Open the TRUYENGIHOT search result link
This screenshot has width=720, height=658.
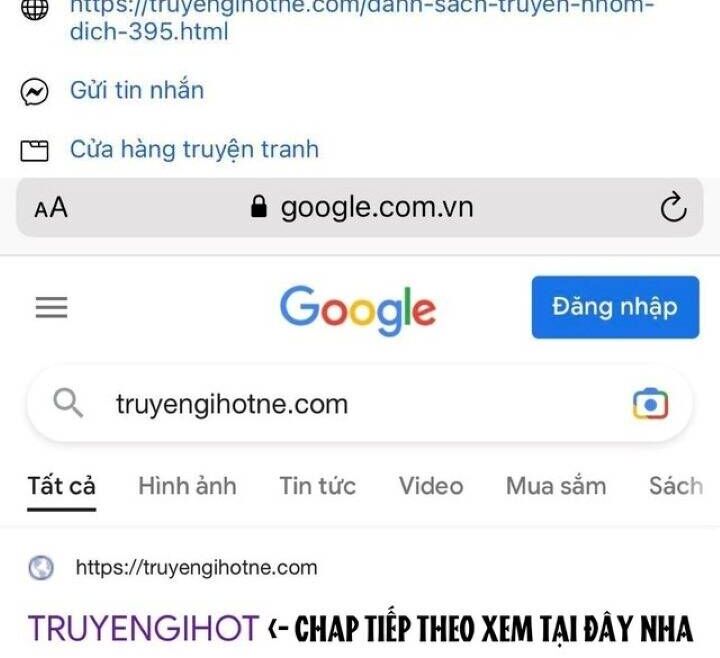point(144,628)
